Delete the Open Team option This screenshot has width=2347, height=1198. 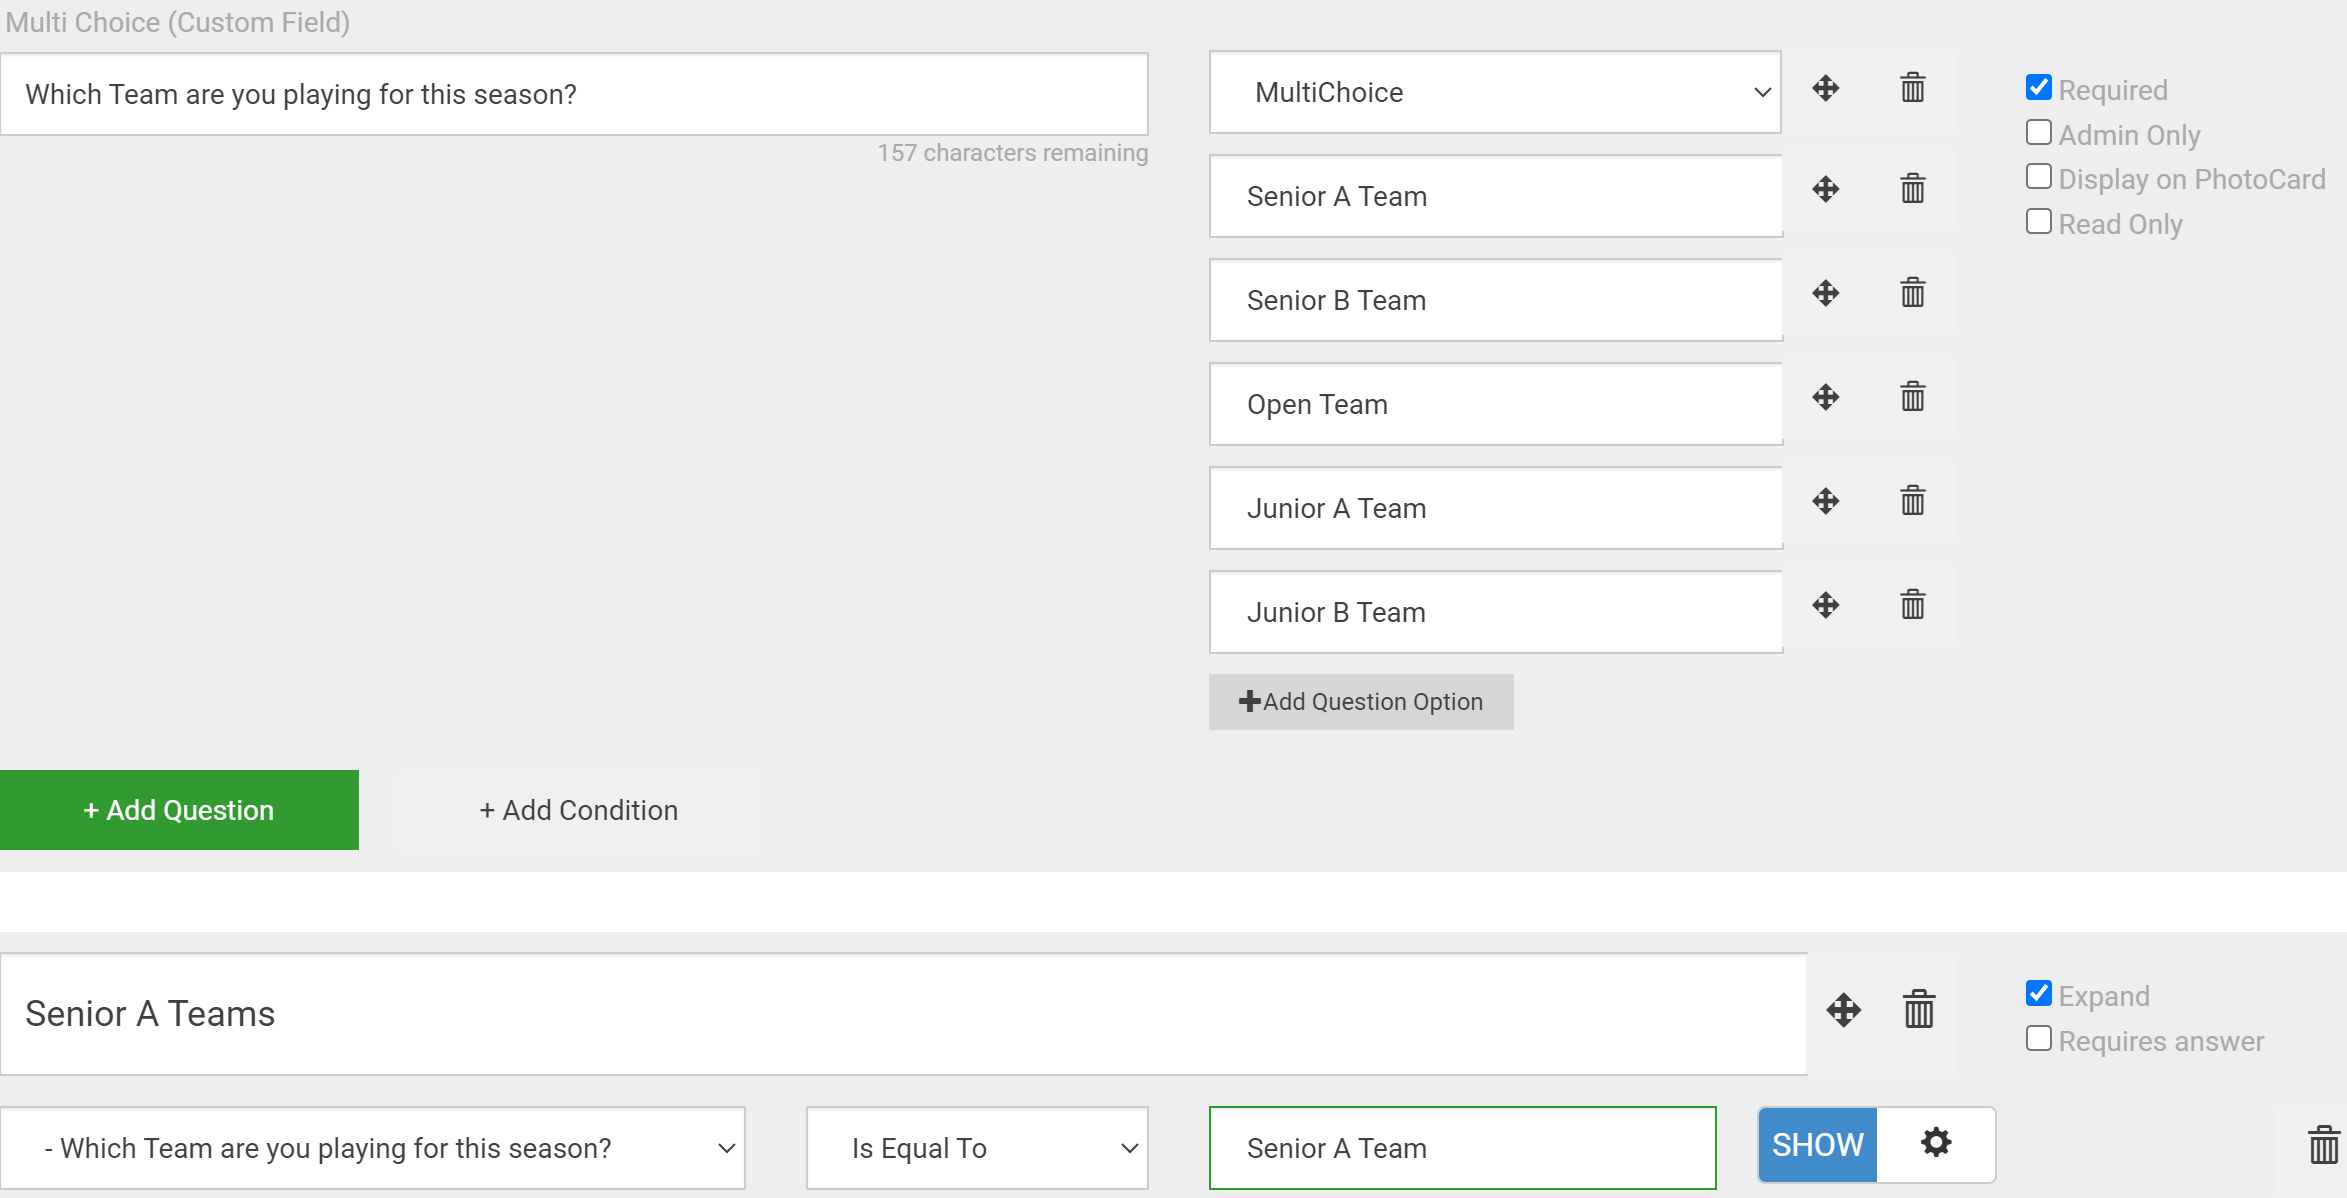click(x=1912, y=397)
